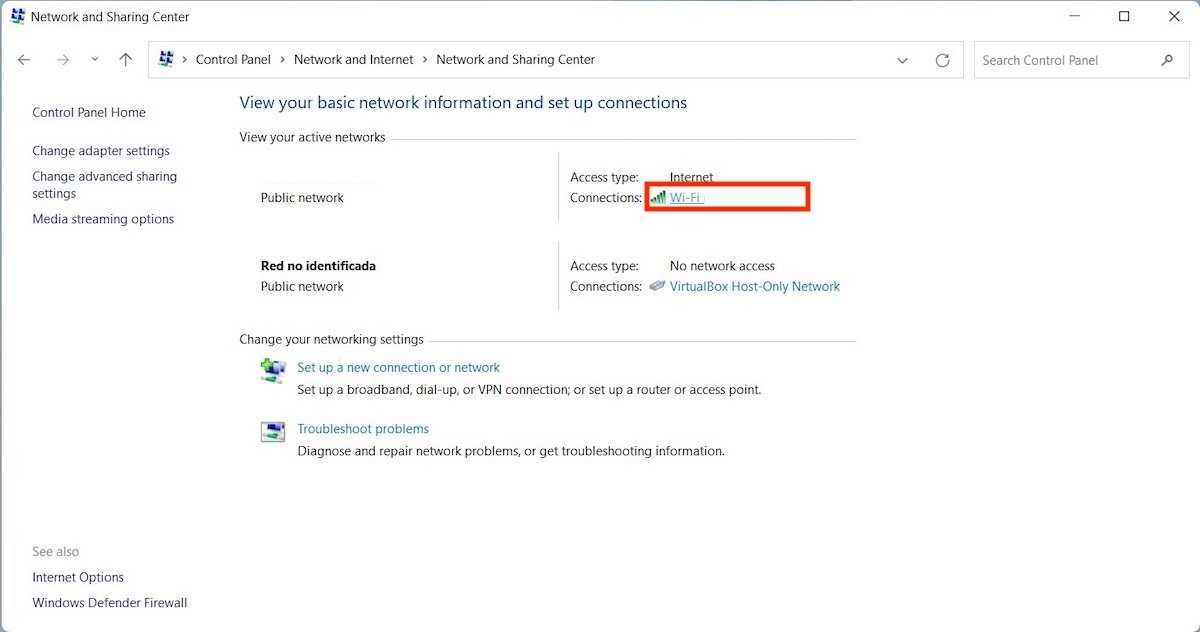This screenshot has width=1200, height=632.
Task: Open VirtualBox Host-Only Network link
Action: pyautogui.click(x=754, y=286)
